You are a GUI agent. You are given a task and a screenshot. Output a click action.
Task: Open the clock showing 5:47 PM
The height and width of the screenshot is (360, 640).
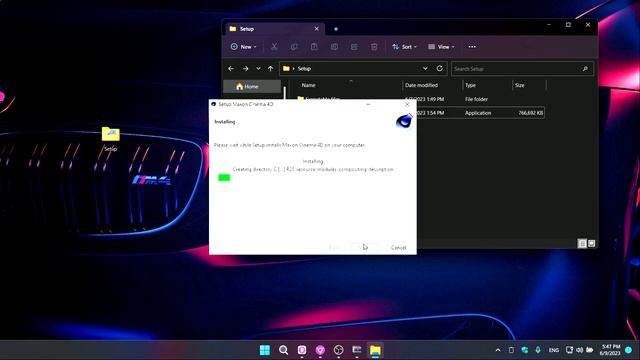tap(610, 350)
